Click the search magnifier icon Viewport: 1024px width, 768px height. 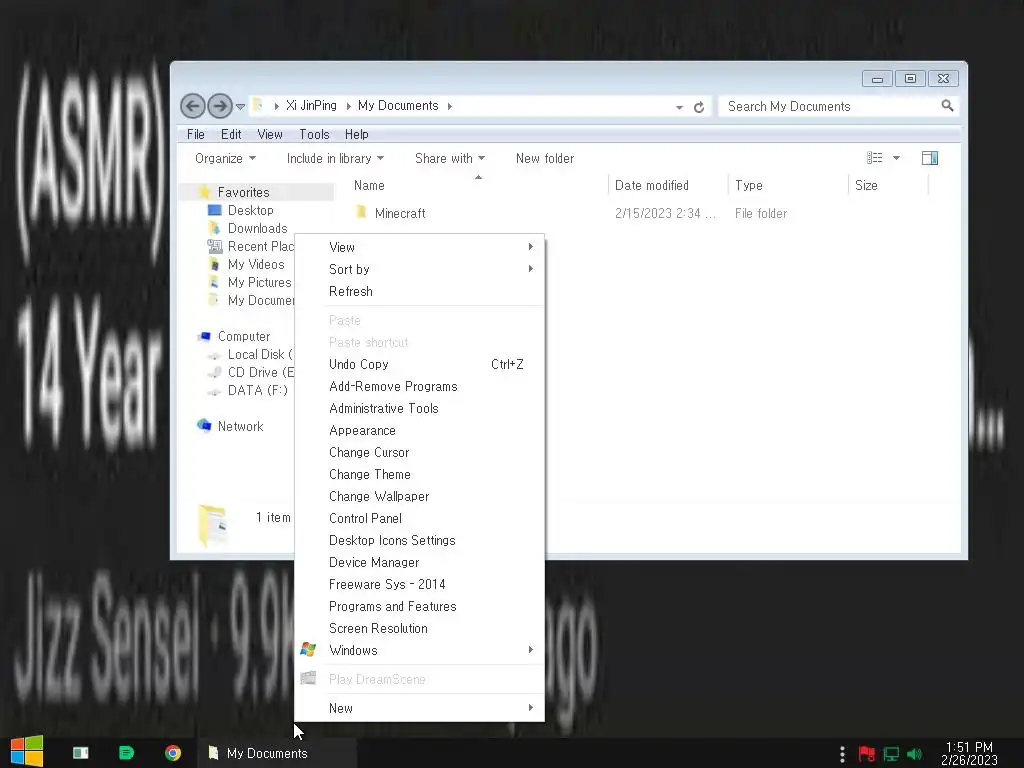coord(947,106)
